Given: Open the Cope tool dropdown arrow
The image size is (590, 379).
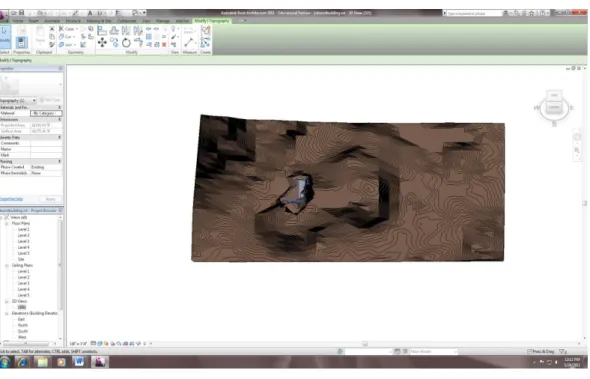Looking at the screenshot, I should (x=77, y=29).
